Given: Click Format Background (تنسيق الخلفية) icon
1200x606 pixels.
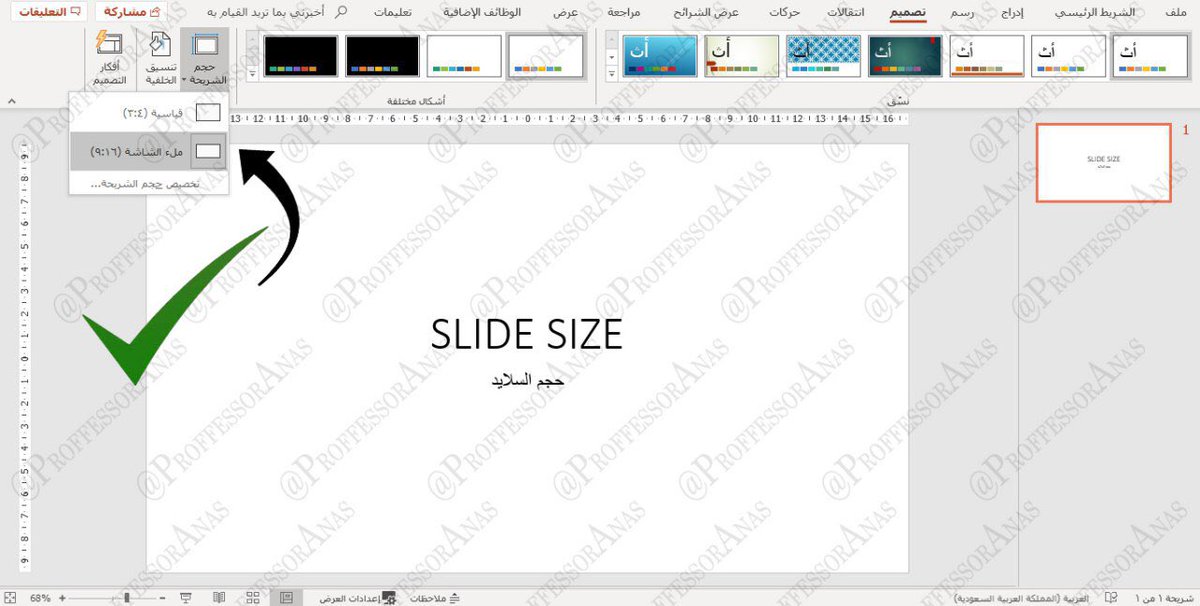Looking at the screenshot, I should point(160,59).
